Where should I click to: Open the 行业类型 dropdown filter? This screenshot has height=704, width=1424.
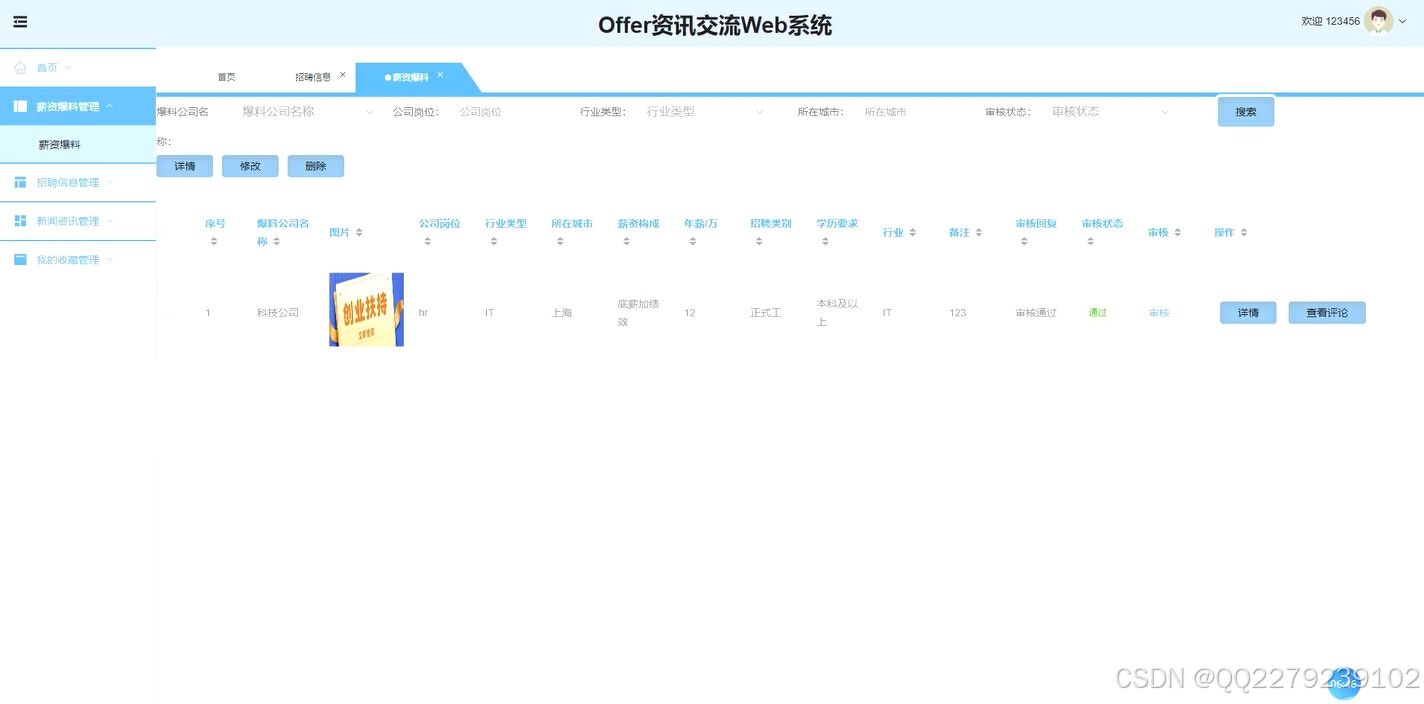pyautogui.click(x=705, y=111)
